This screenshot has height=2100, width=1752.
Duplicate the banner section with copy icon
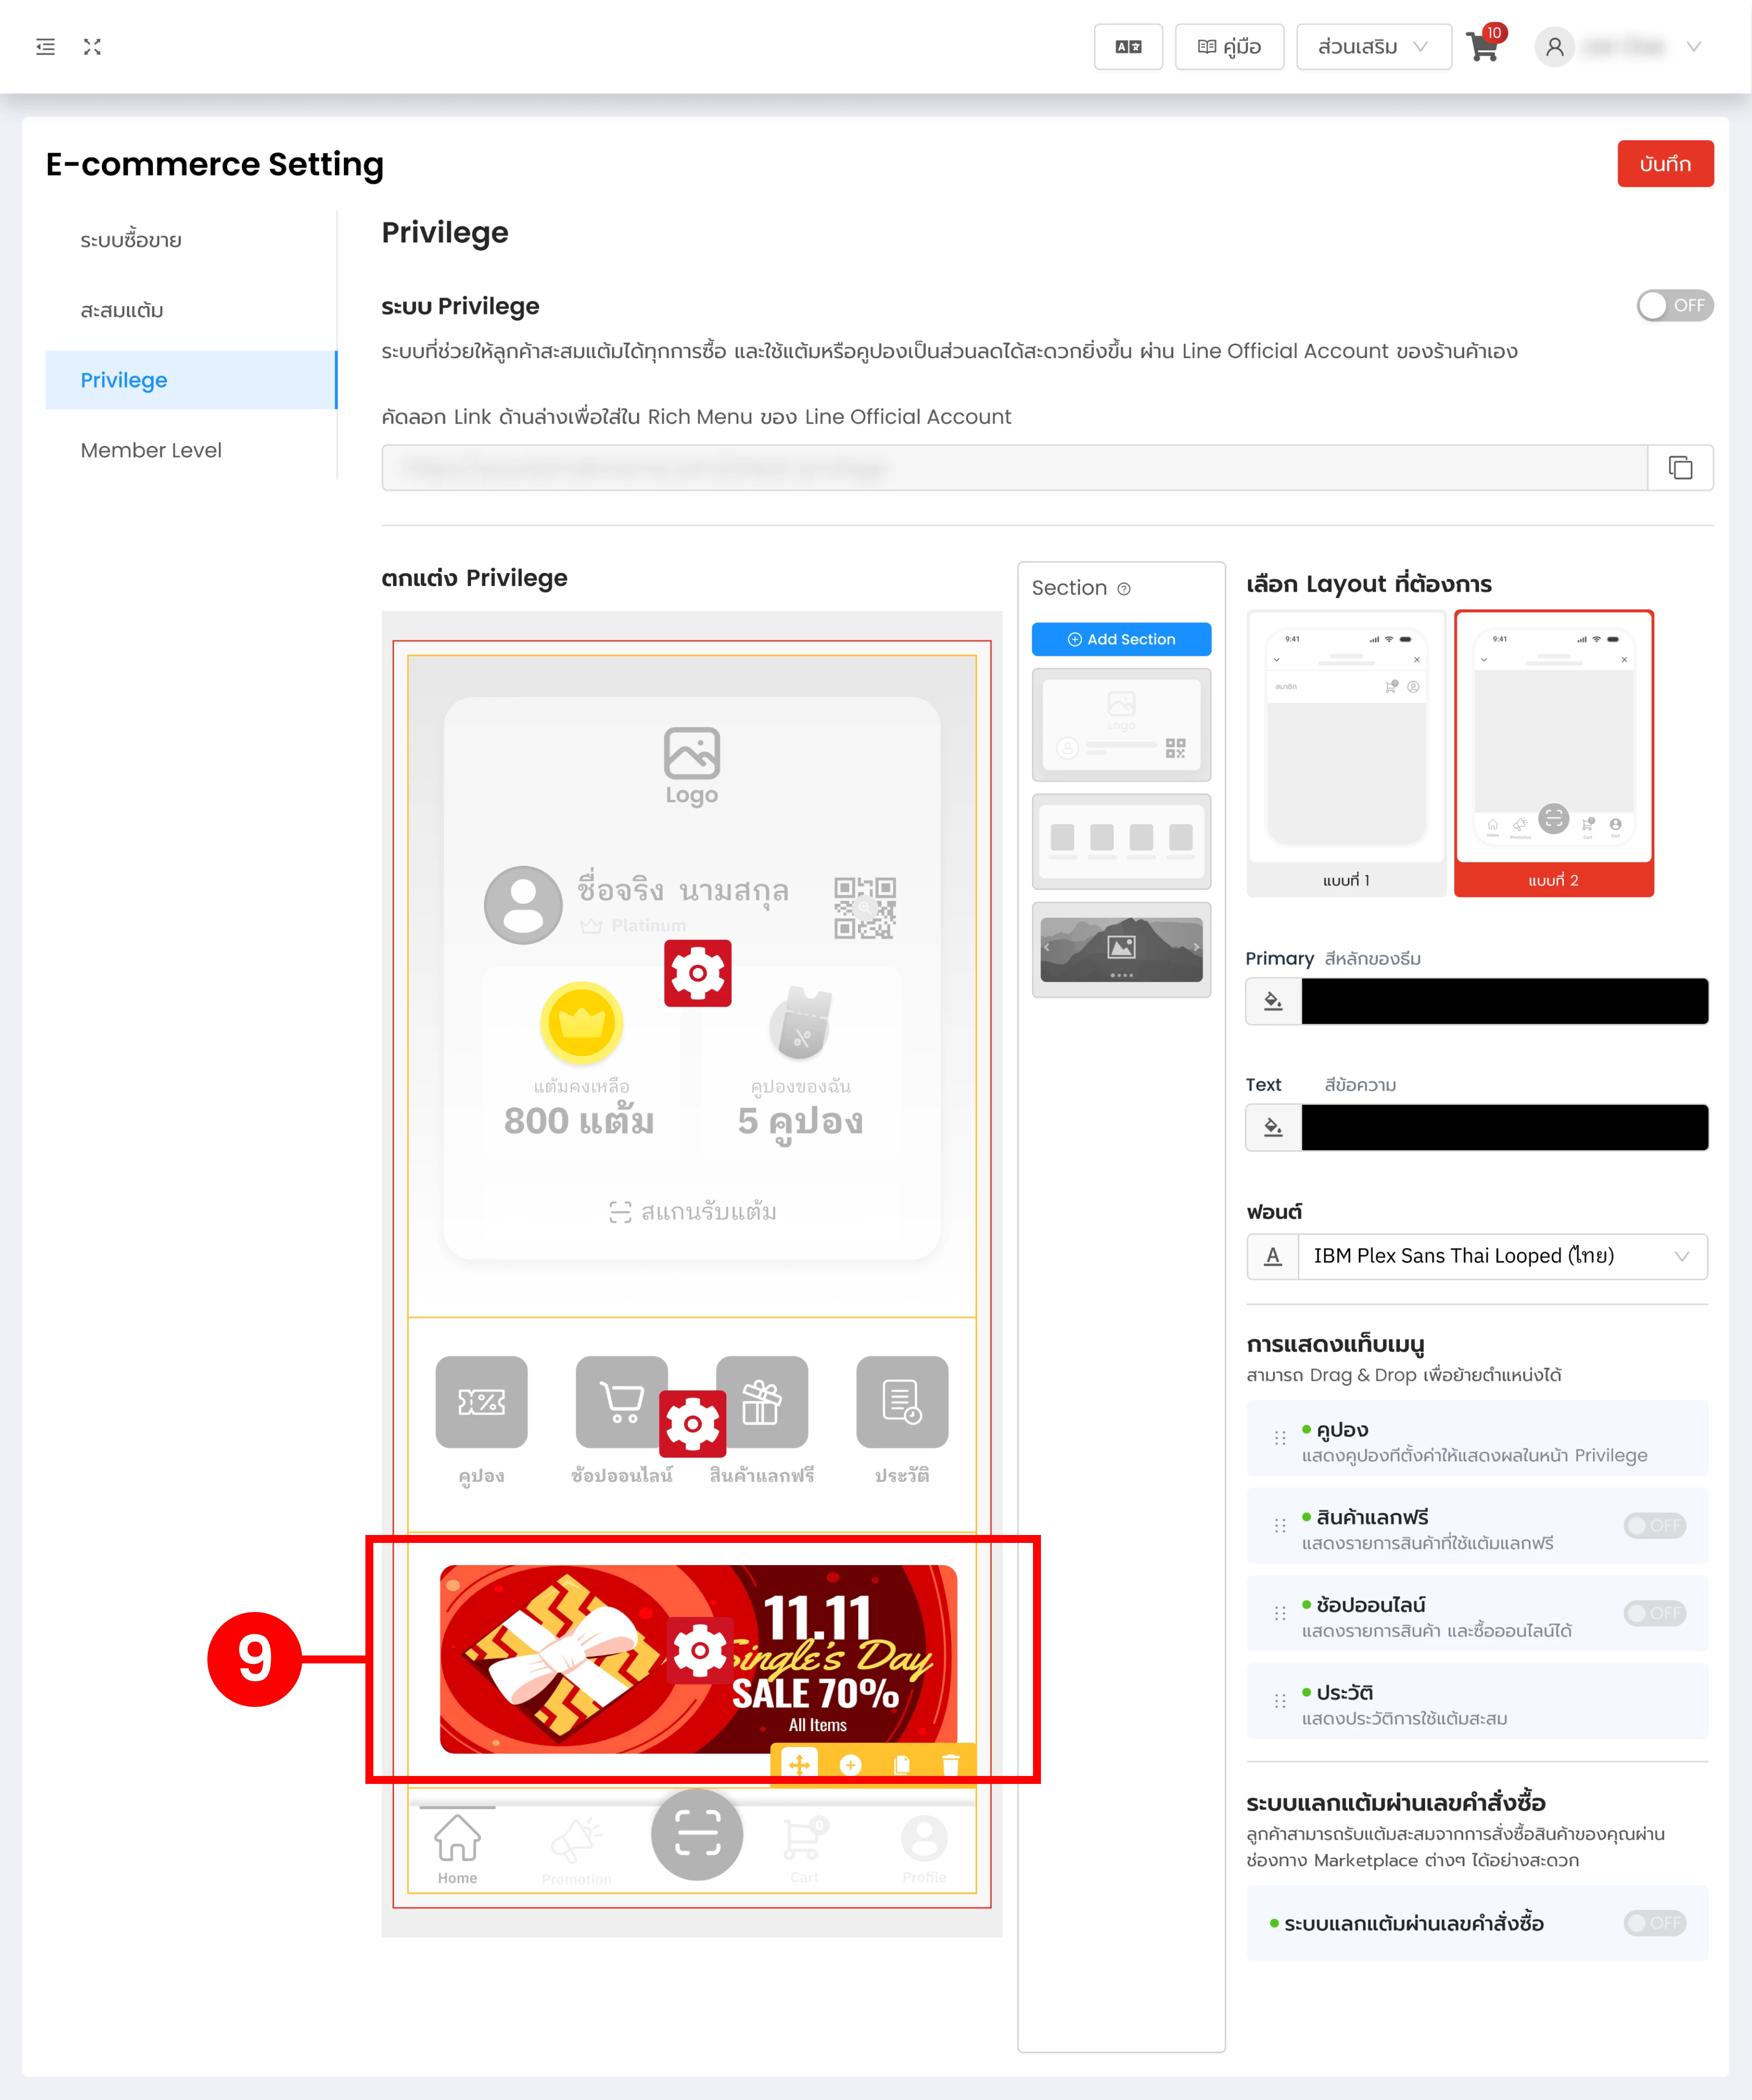902,1765
